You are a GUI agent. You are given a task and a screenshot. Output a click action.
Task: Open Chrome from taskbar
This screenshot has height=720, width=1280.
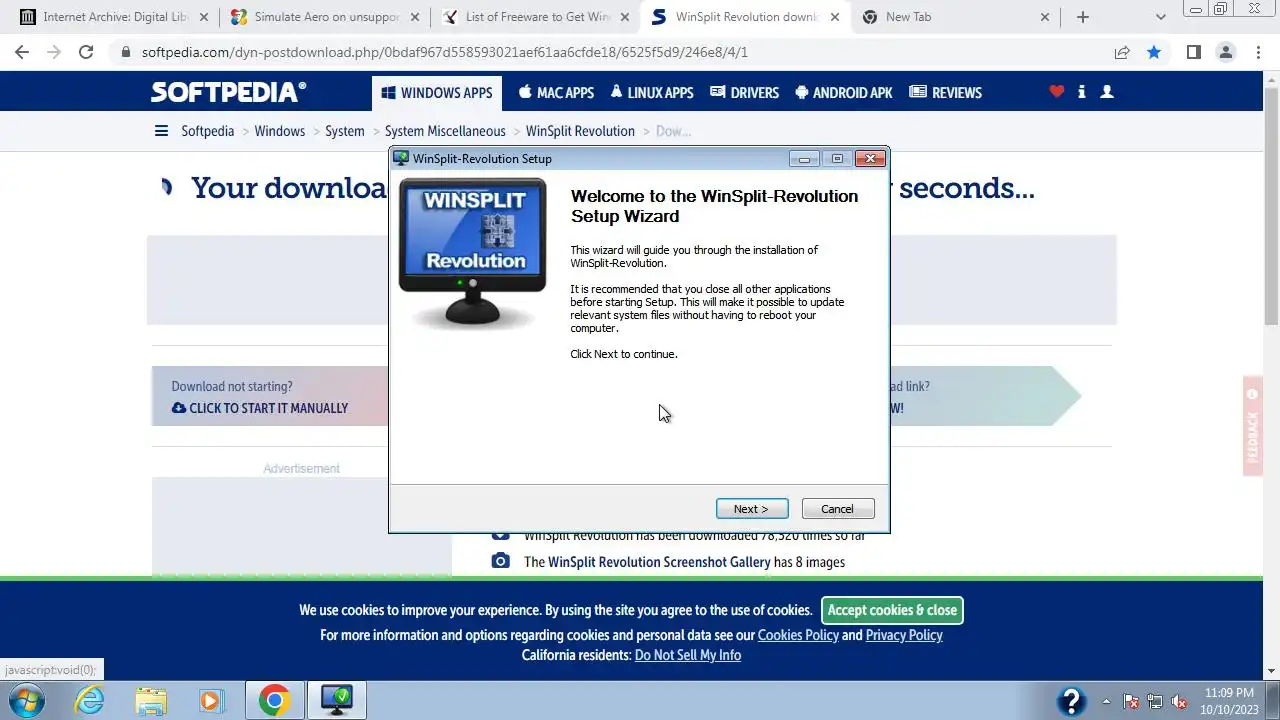point(274,701)
